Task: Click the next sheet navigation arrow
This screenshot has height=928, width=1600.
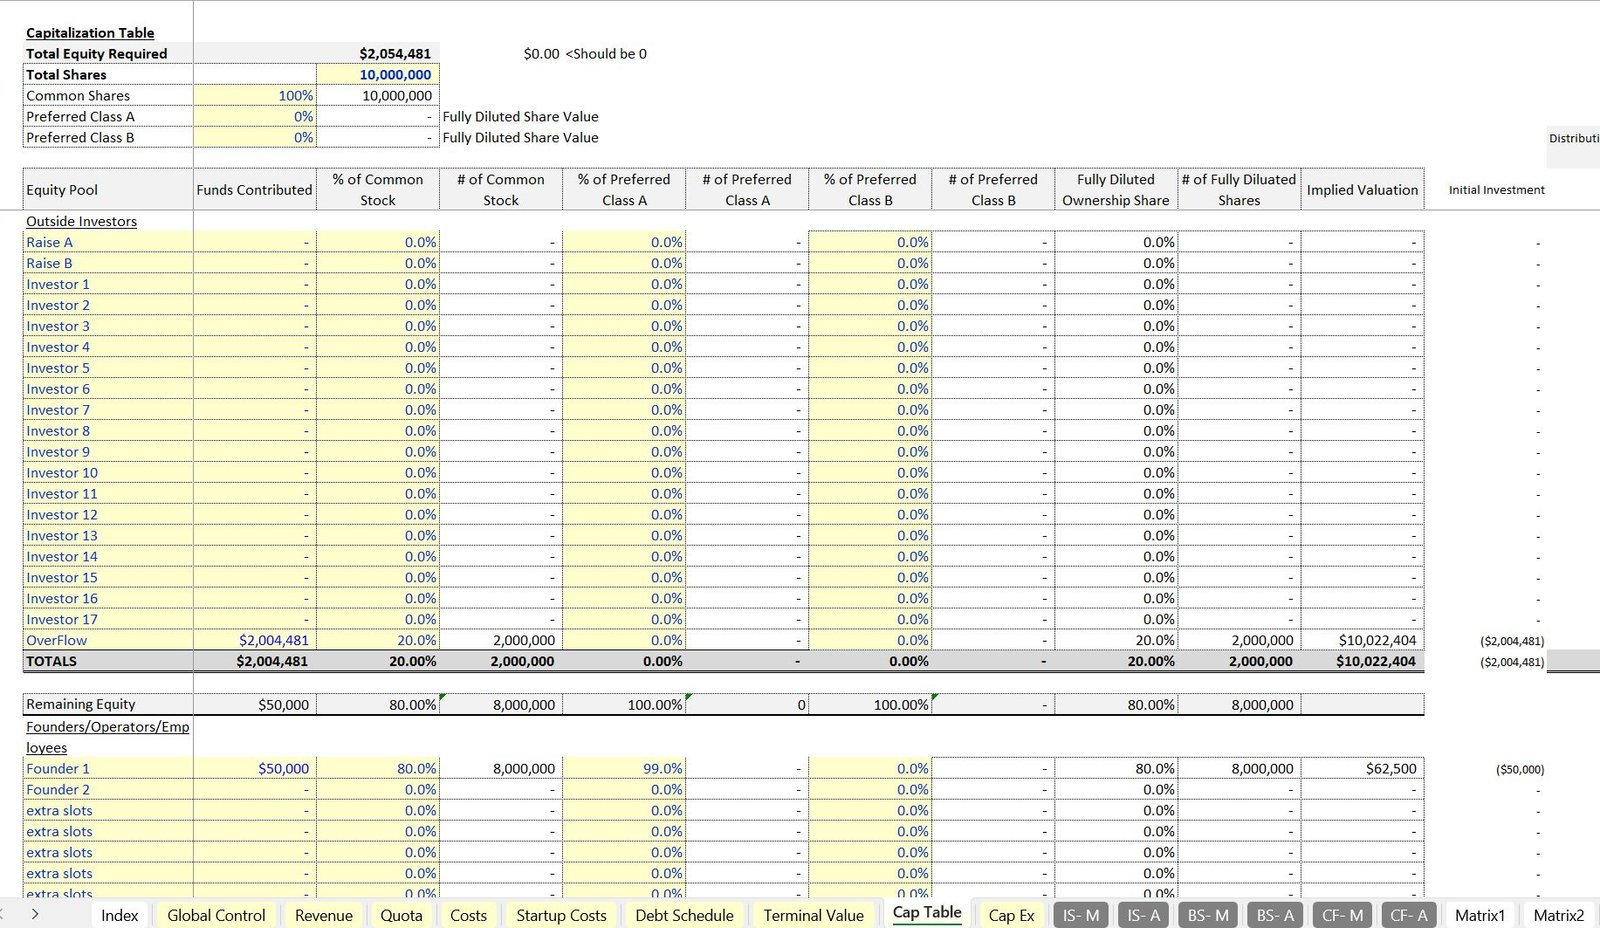Action: [x=35, y=914]
